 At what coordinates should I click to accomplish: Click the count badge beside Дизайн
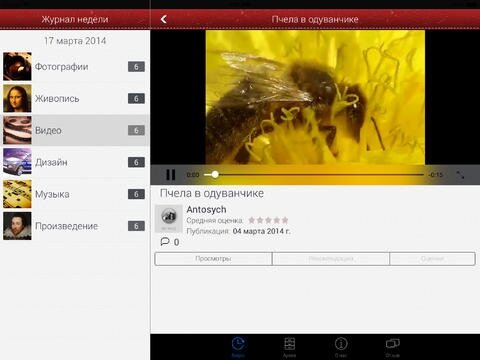tap(136, 162)
